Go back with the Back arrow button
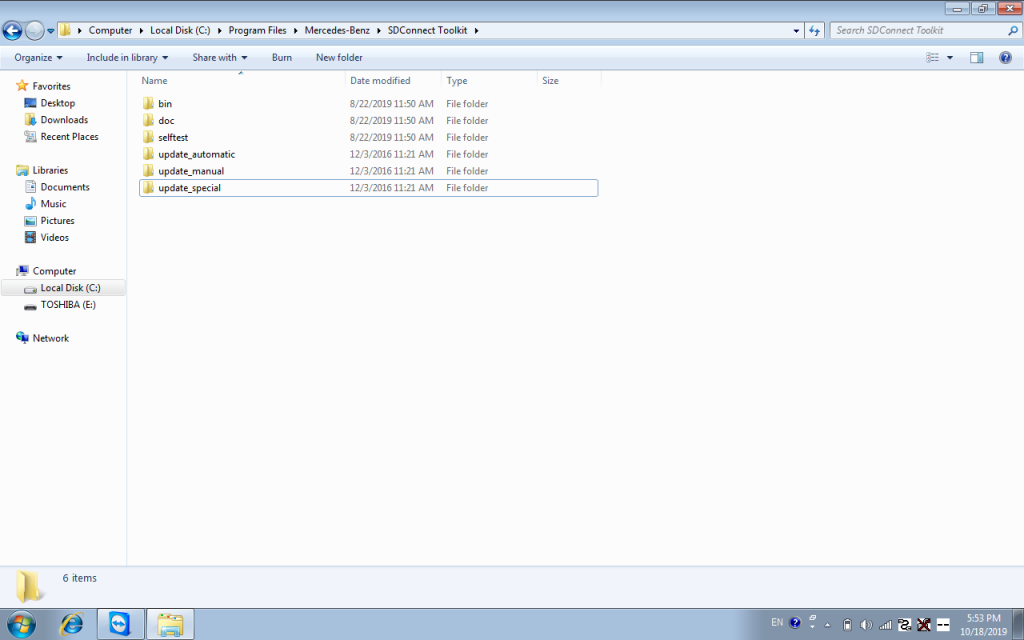Viewport: 1024px width, 640px height. (12, 30)
